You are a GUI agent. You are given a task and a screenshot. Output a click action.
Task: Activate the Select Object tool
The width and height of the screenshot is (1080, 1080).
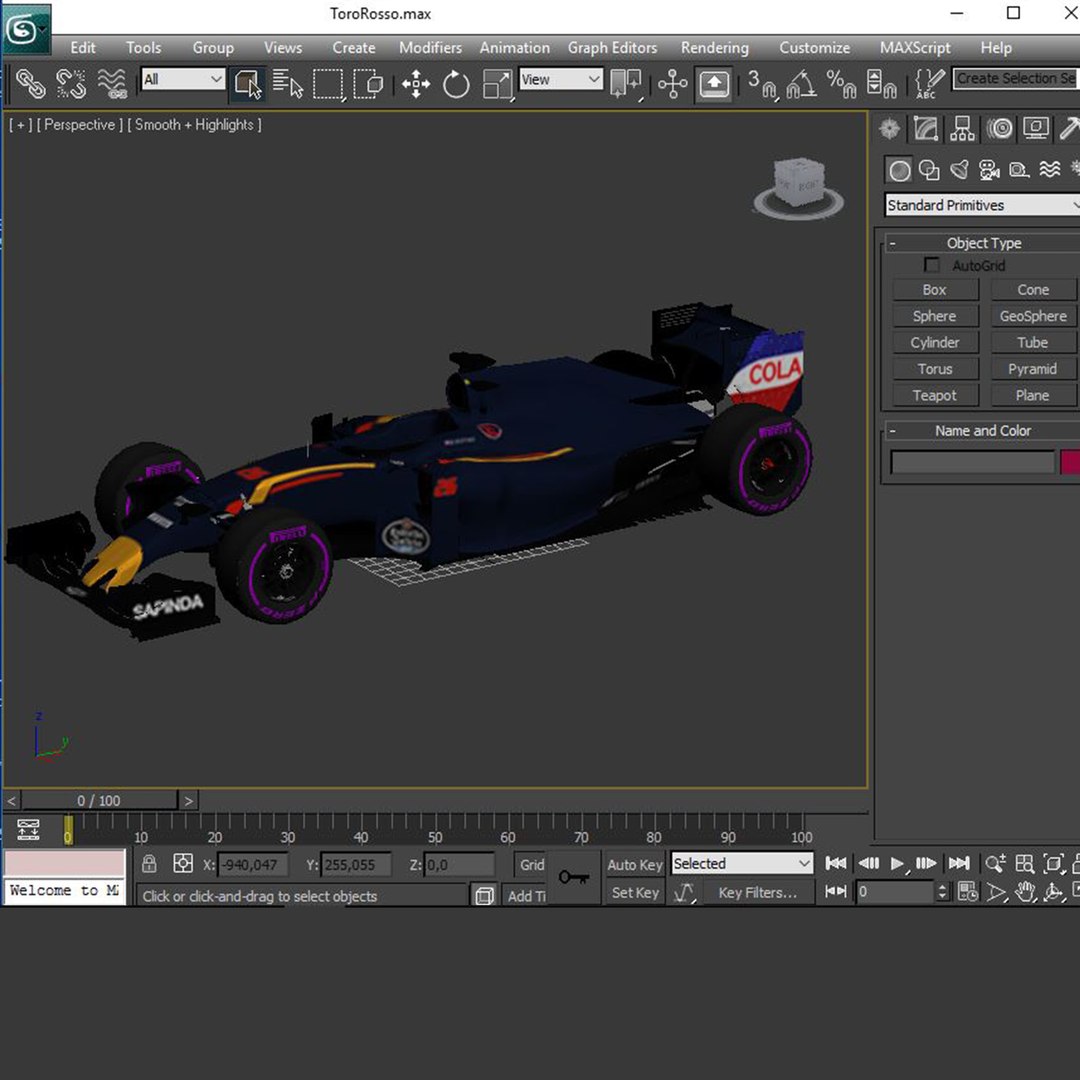point(248,83)
